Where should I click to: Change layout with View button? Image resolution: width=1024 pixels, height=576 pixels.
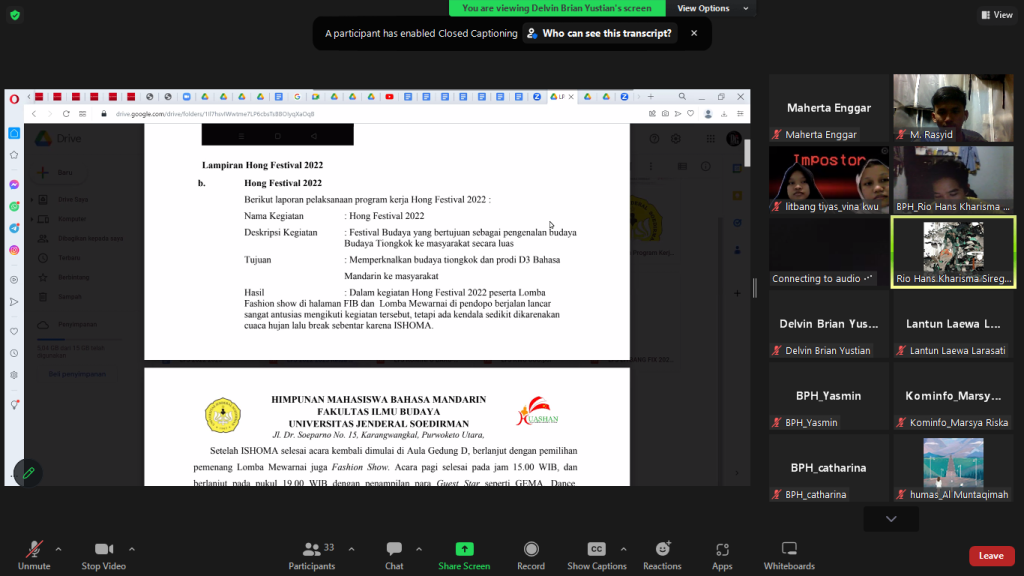point(997,14)
